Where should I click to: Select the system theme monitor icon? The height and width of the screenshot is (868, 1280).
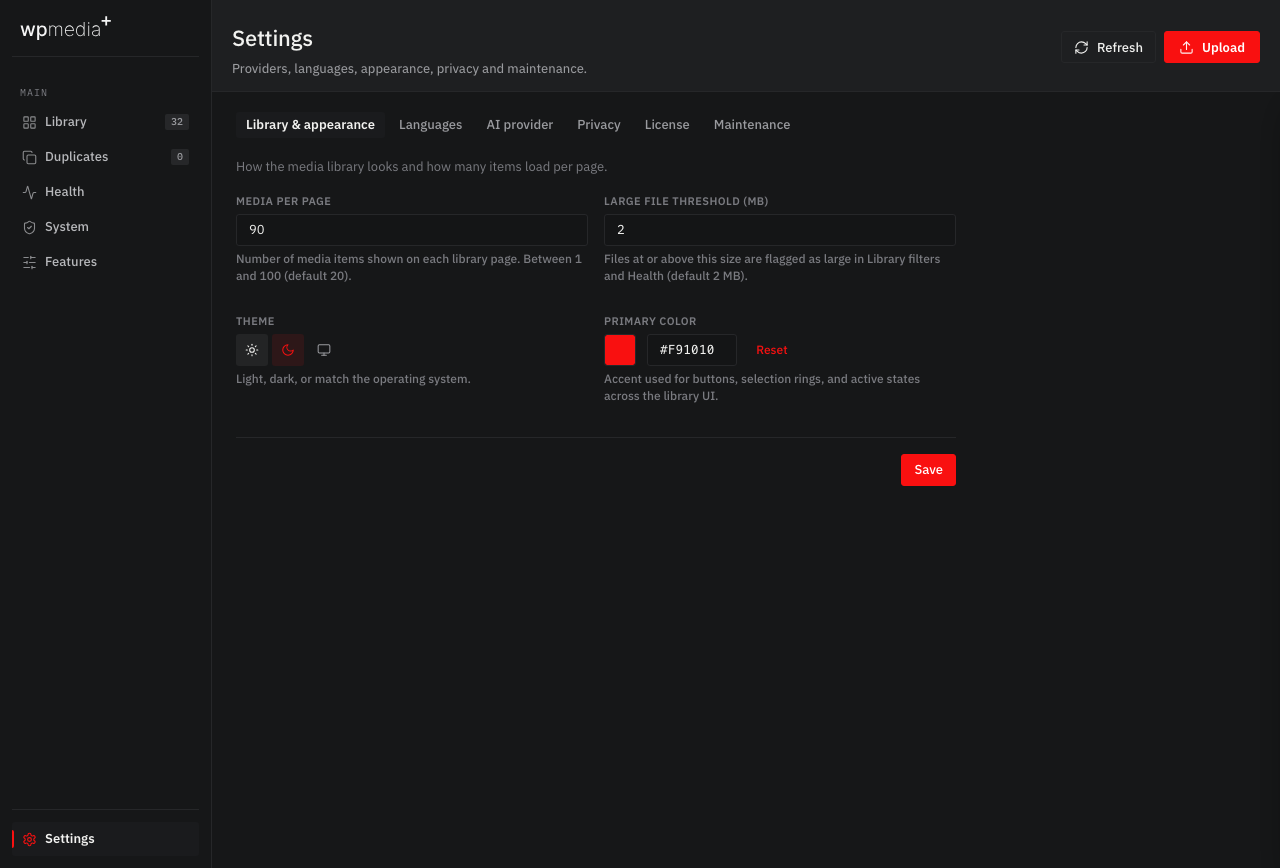(324, 350)
